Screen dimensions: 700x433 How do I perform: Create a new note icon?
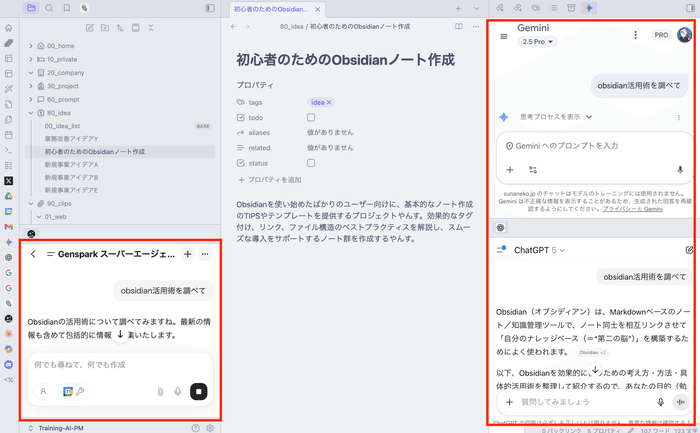tap(90, 28)
